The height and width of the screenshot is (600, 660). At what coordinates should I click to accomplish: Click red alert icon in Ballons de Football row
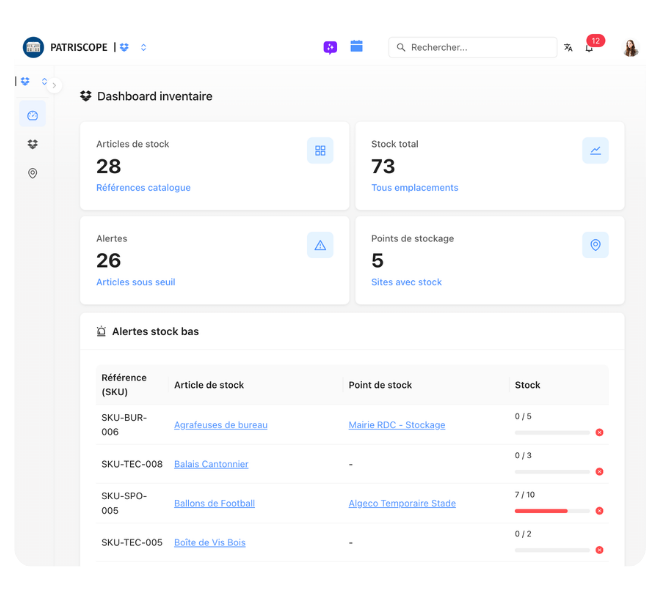599,511
